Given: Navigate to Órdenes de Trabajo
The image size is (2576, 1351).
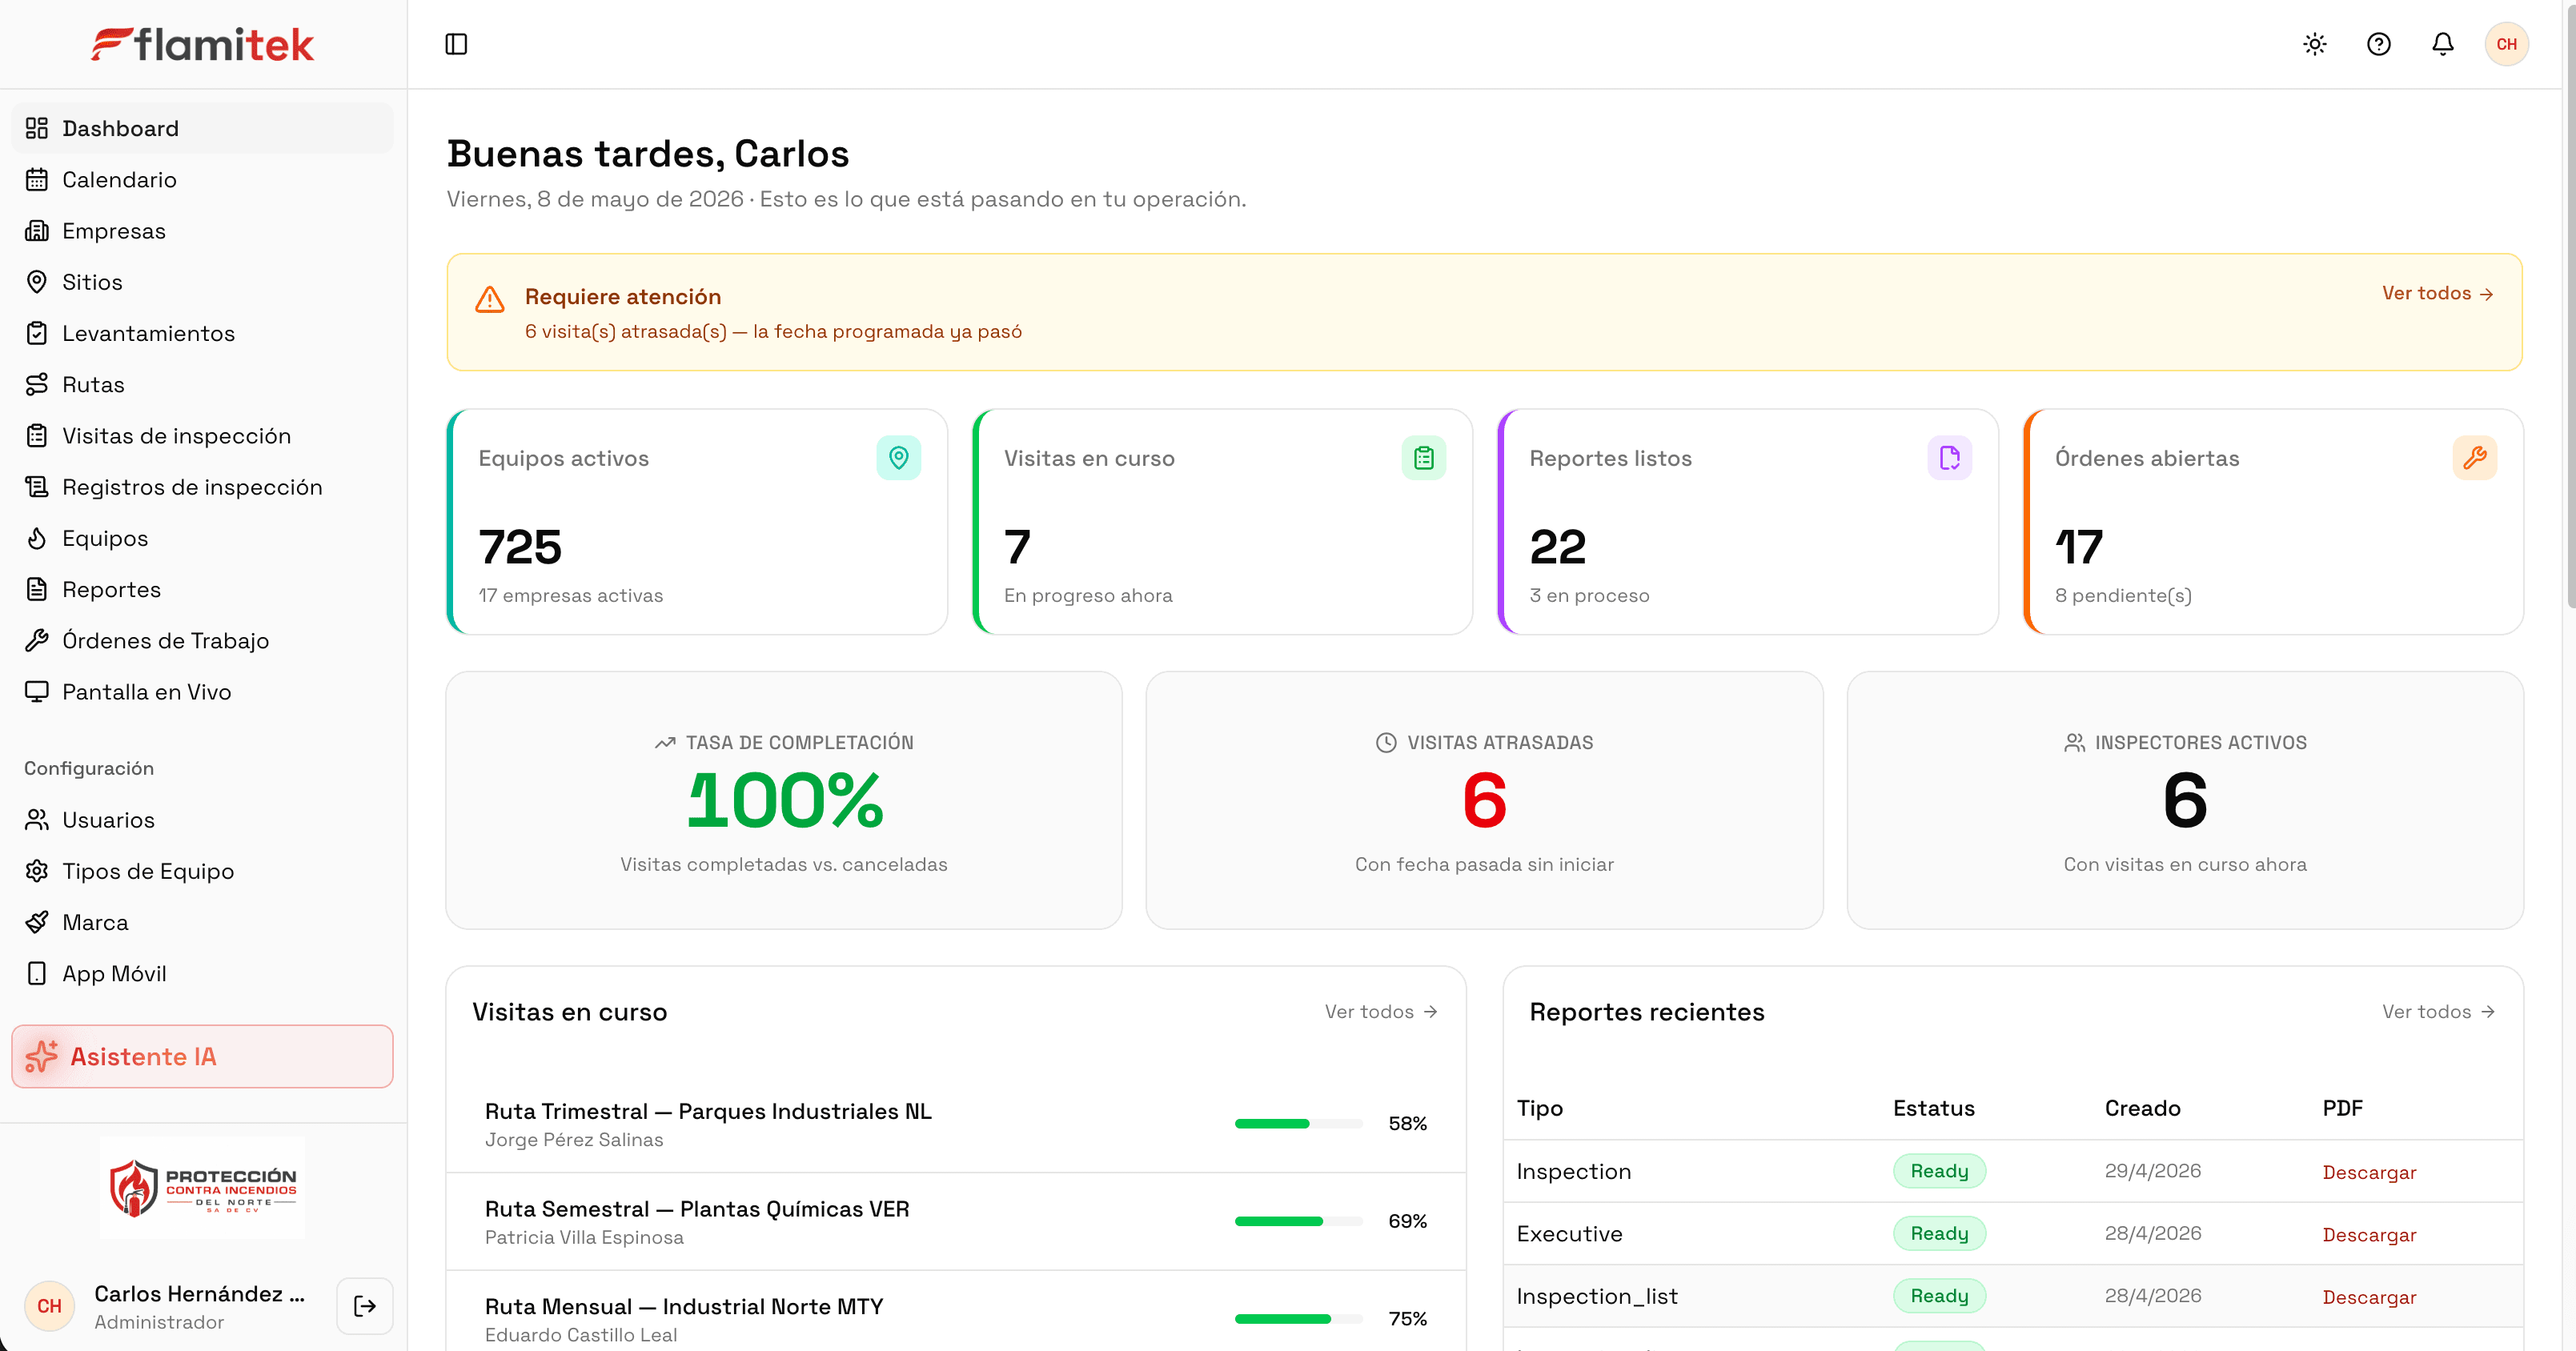Looking at the screenshot, I should tap(202, 640).
